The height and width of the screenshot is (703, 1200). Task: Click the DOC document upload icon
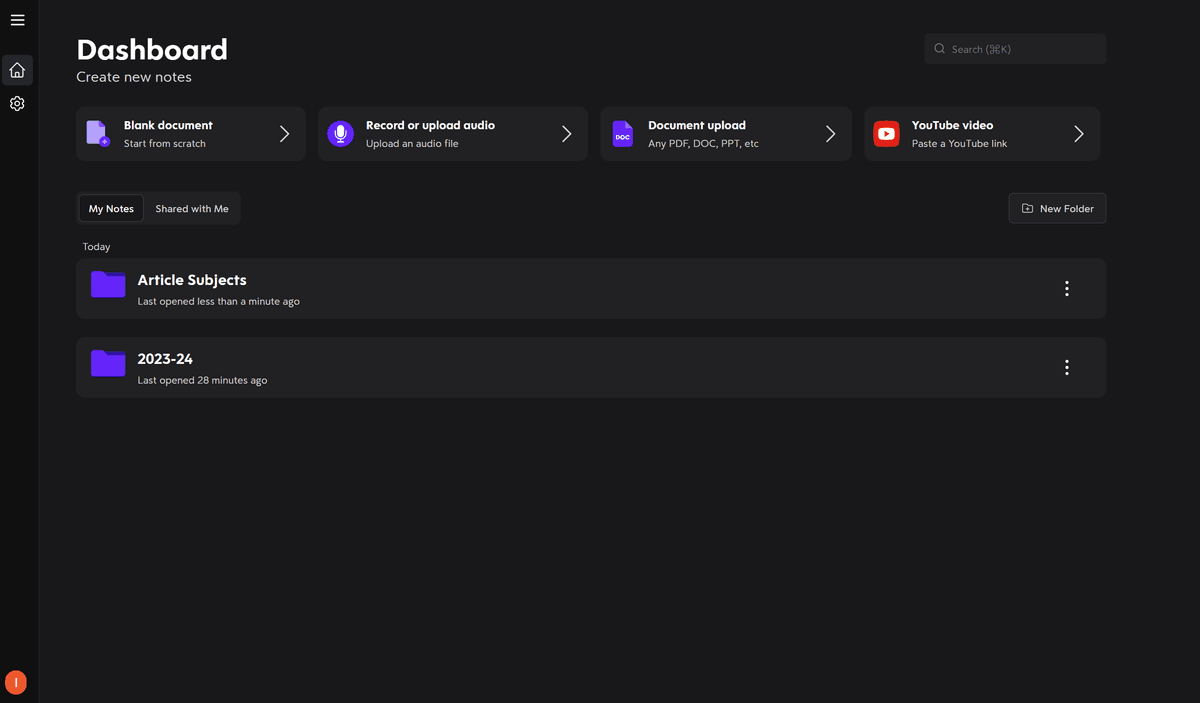(622, 133)
